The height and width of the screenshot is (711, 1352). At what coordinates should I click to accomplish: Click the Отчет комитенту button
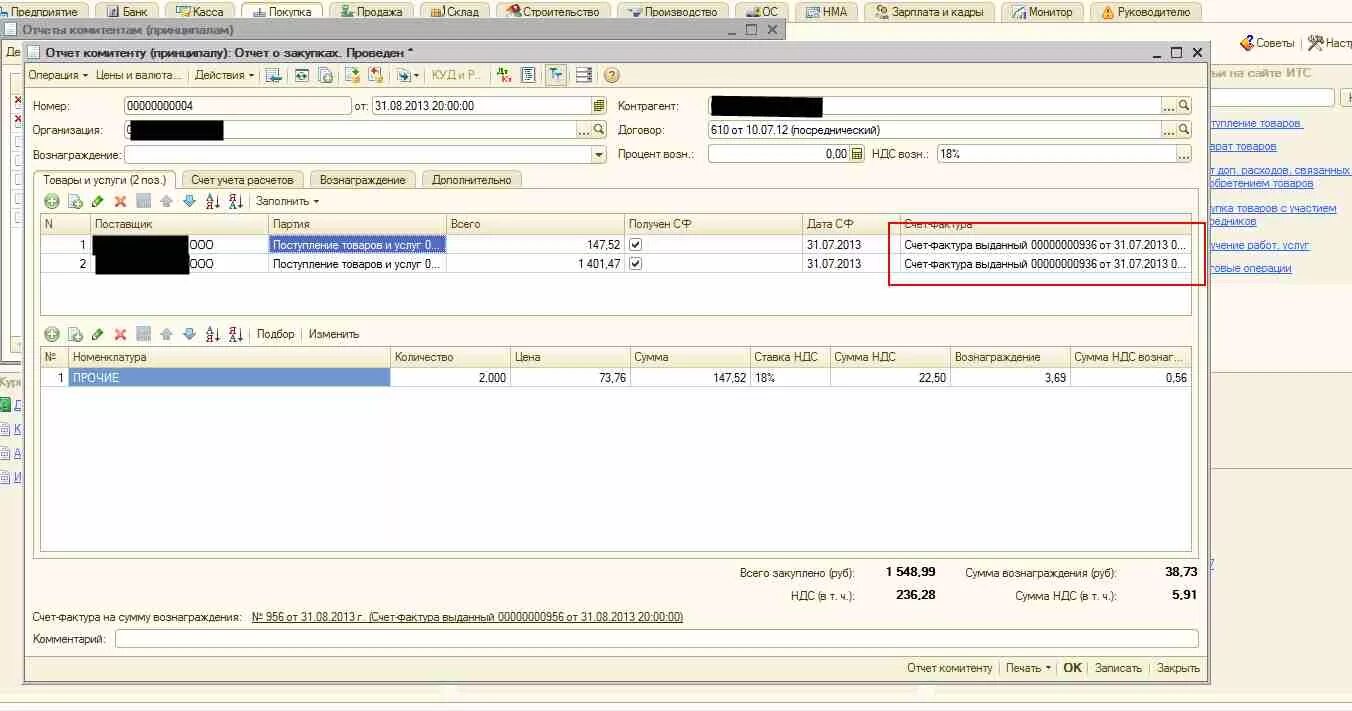(x=950, y=668)
